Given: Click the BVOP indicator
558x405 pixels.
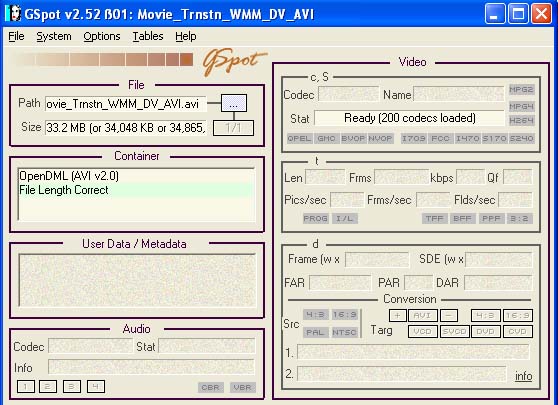Looking at the screenshot, I should coord(353,138).
